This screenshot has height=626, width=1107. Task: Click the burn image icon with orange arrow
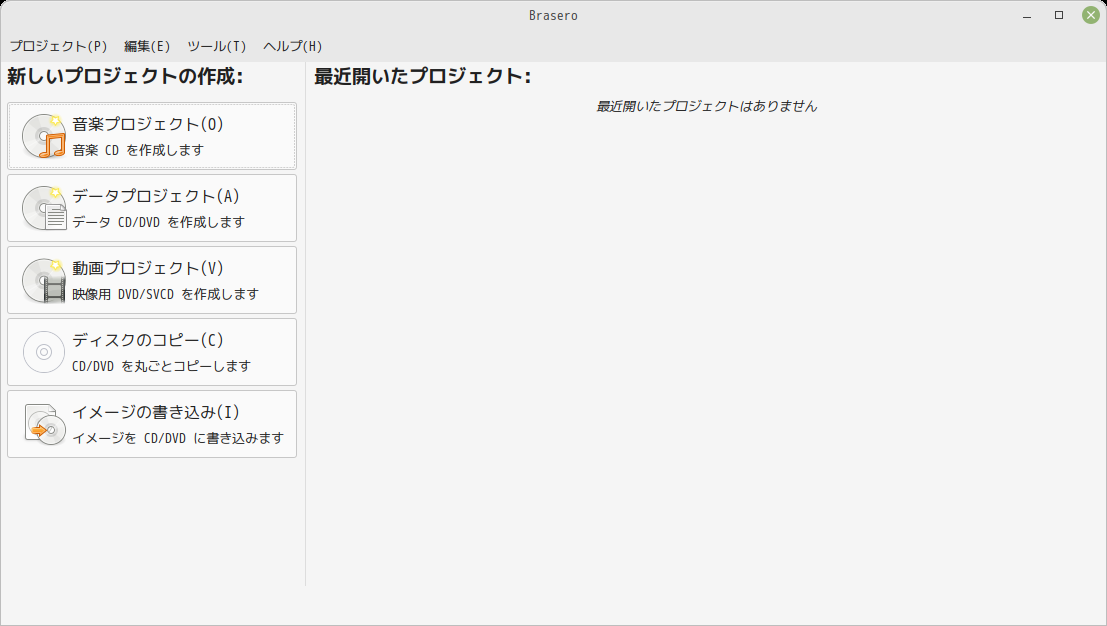click(x=44, y=424)
